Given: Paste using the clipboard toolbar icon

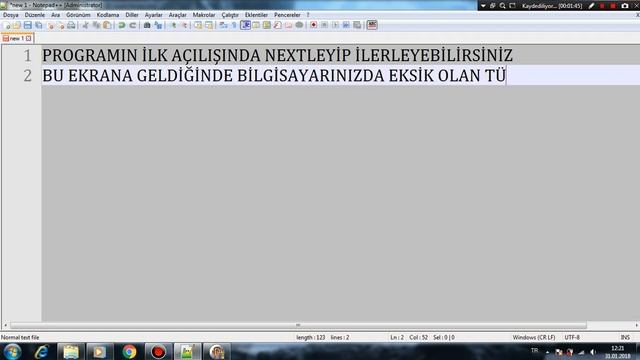Looking at the screenshot, I should [107, 25].
